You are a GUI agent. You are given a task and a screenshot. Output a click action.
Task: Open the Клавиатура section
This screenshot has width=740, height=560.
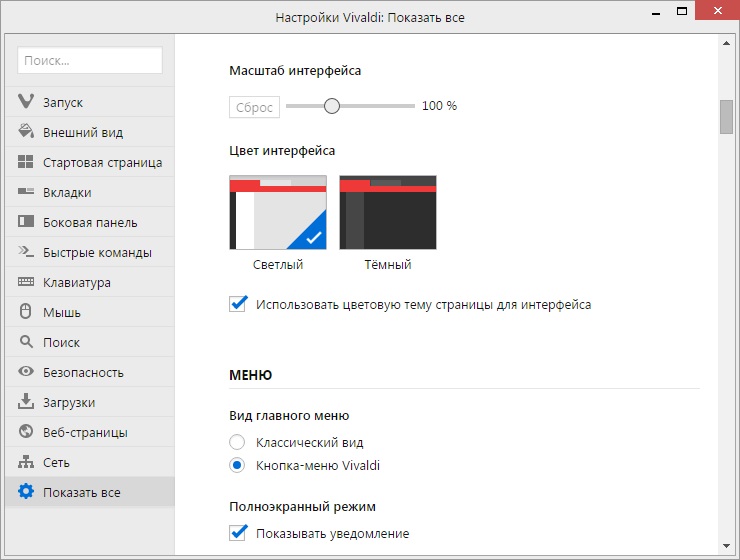90,282
